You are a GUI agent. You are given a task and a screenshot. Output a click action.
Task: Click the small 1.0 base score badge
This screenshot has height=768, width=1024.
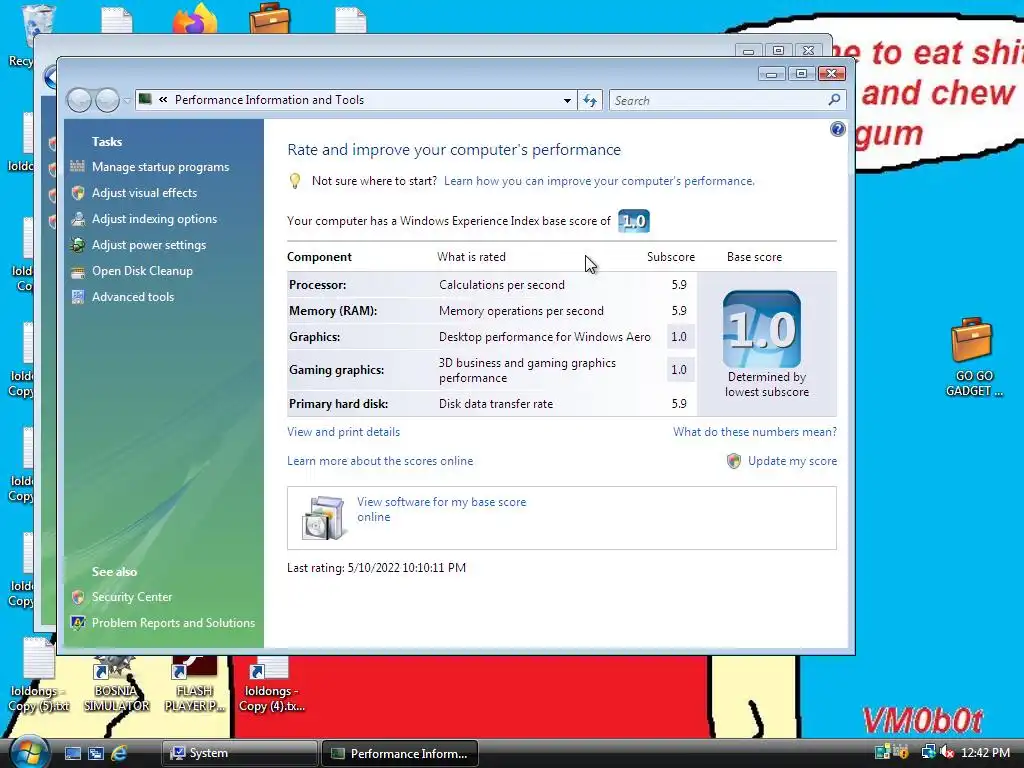(633, 221)
